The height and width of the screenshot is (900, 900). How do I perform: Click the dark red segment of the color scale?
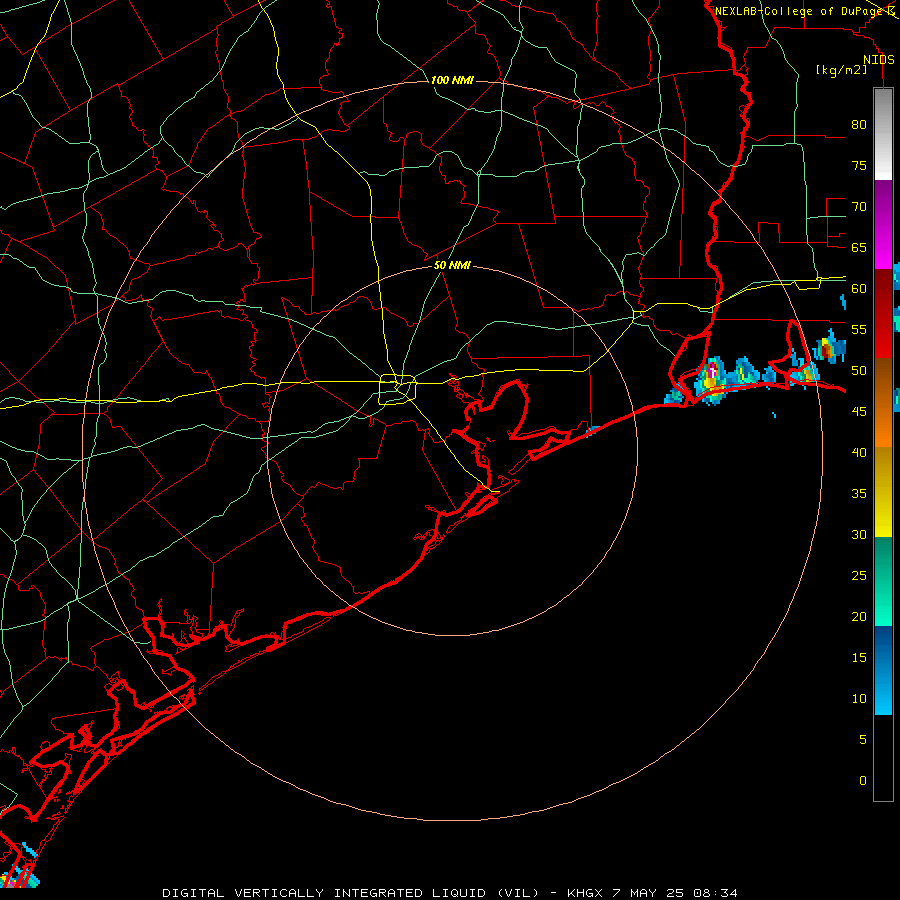click(883, 313)
